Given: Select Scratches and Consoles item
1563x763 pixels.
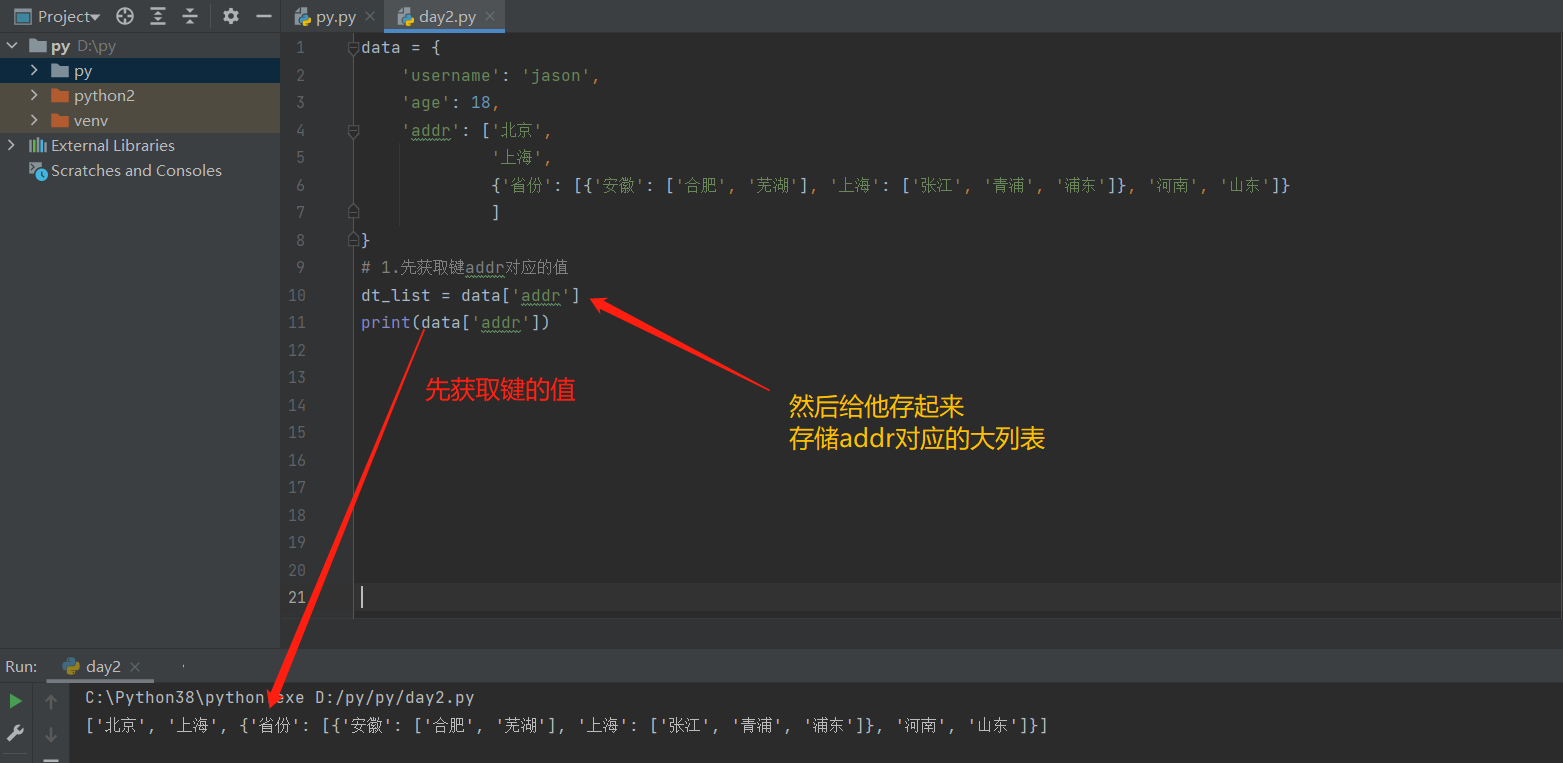Looking at the screenshot, I should tap(136, 170).
